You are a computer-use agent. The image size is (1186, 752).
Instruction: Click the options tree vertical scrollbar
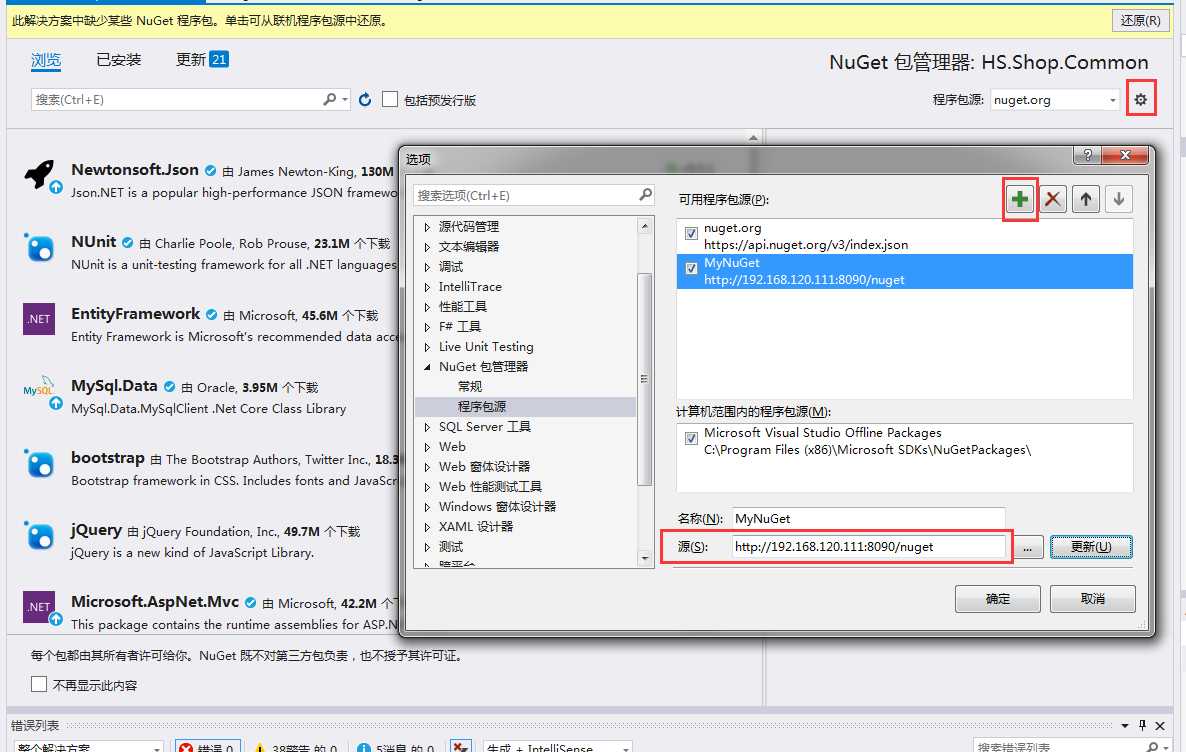644,378
